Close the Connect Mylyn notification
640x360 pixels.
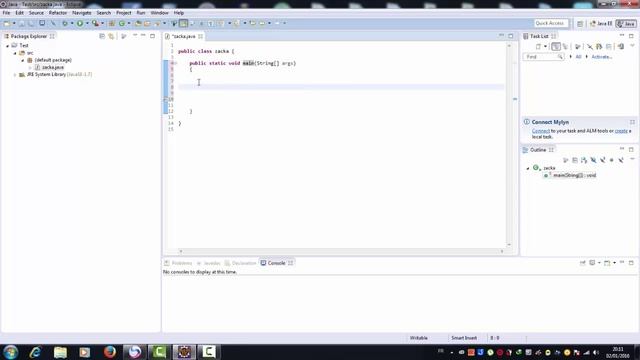point(632,122)
